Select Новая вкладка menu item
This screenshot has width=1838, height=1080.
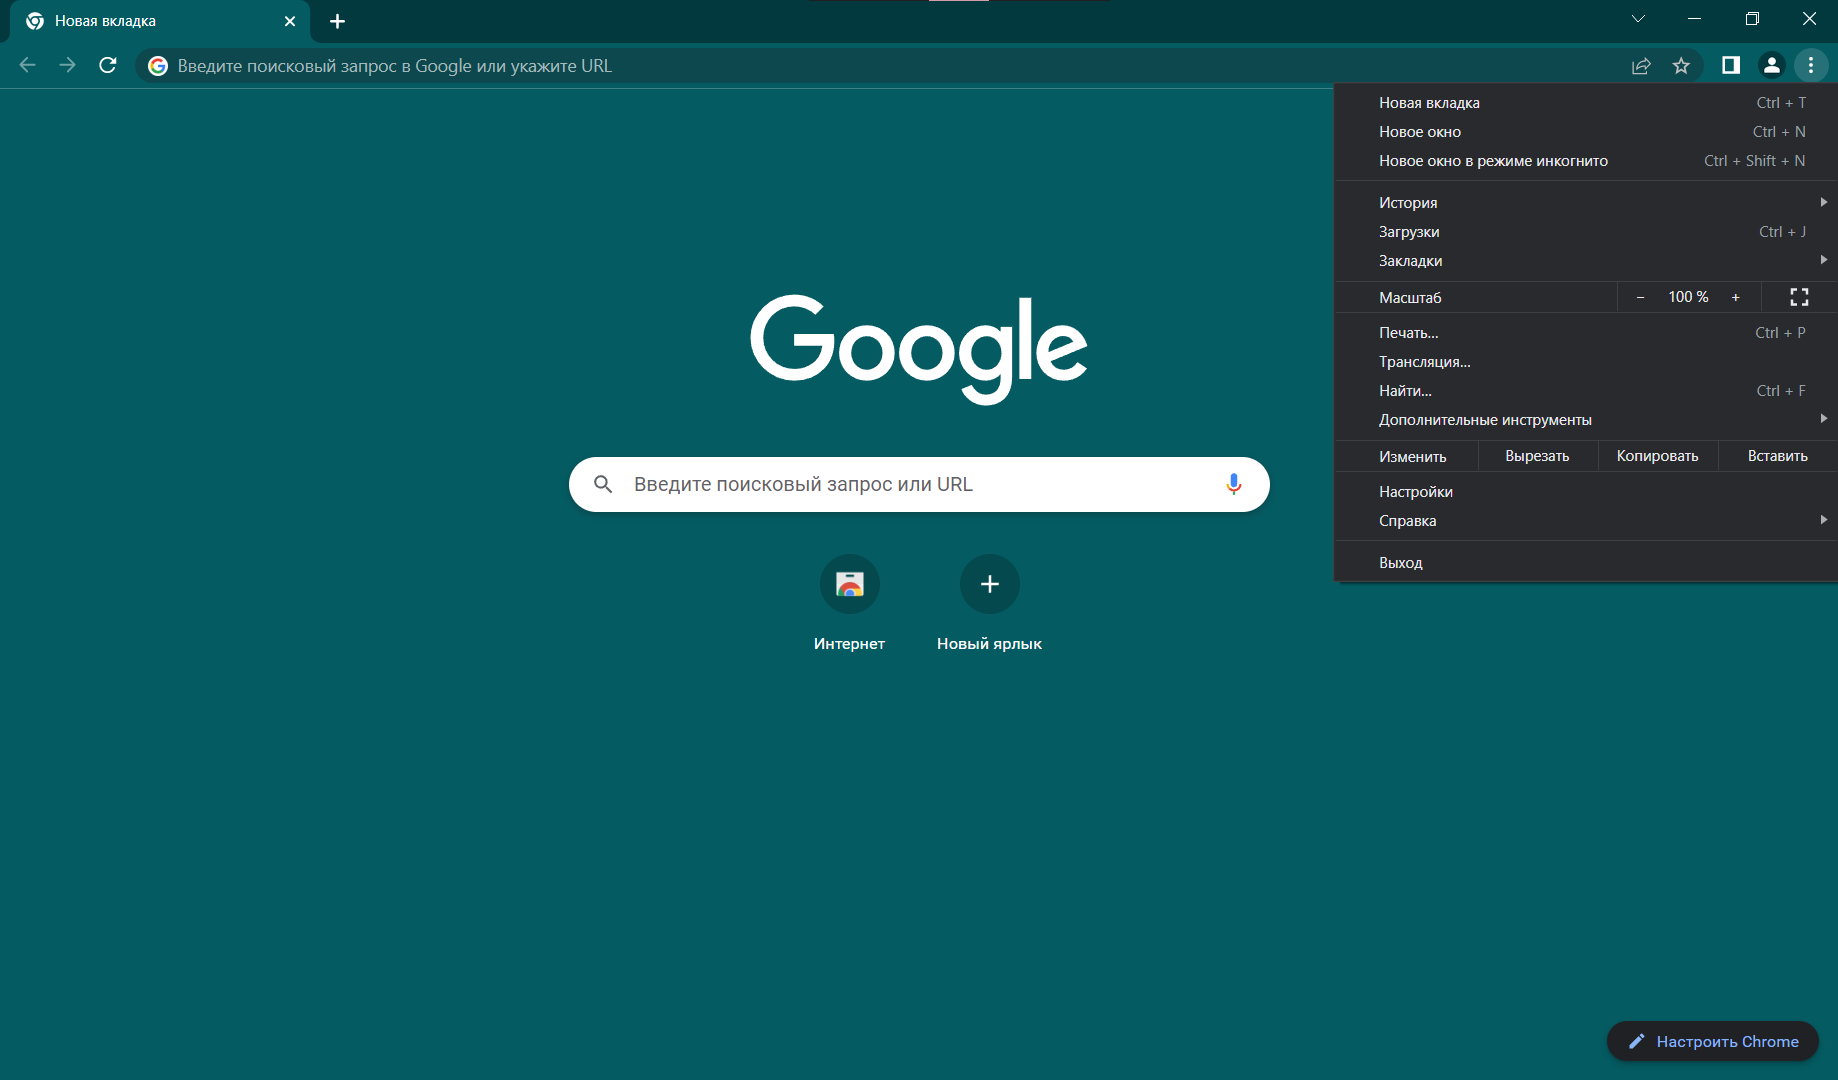coord(1586,103)
